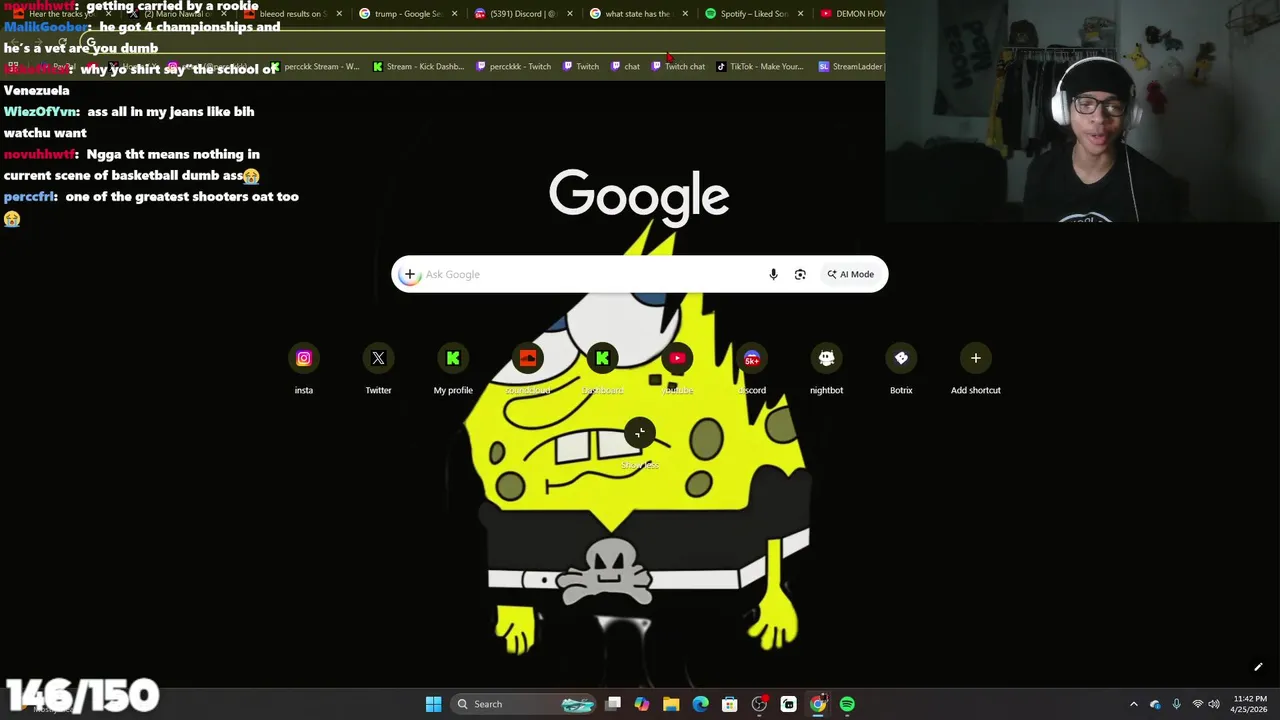Open the soundcloud shortcut tile
This screenshot has width=1280, height=720.
click(x=528, y=369)
